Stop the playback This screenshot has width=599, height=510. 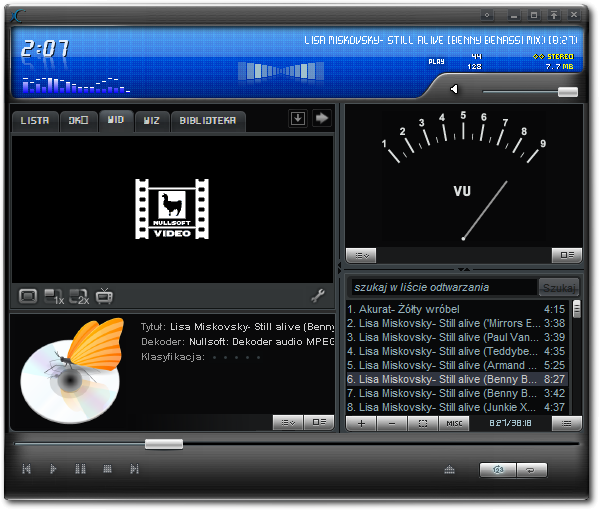pos(107,469)
